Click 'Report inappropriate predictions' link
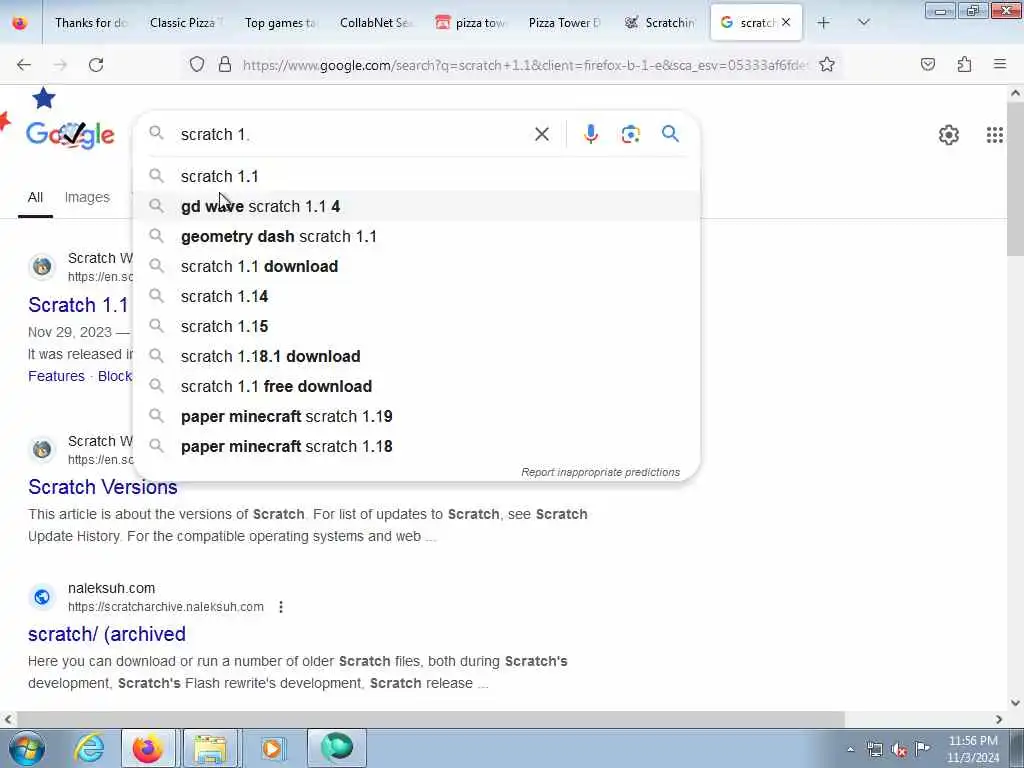 click(600, 472)
